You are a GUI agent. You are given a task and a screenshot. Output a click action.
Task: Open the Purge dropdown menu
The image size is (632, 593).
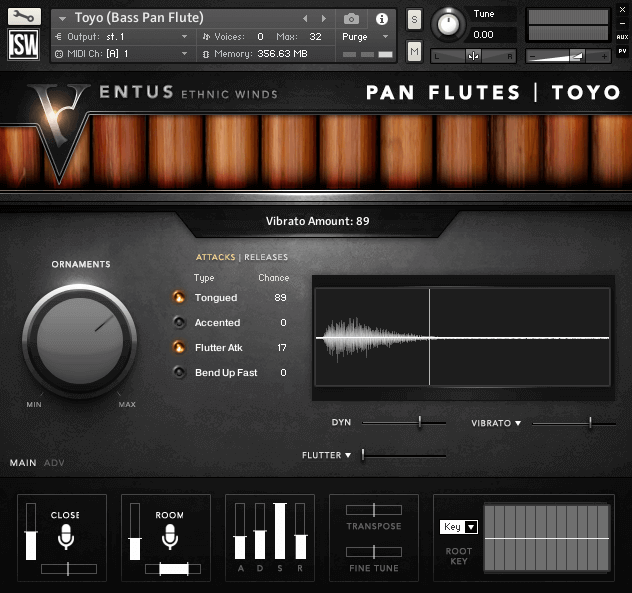(367, 37)
